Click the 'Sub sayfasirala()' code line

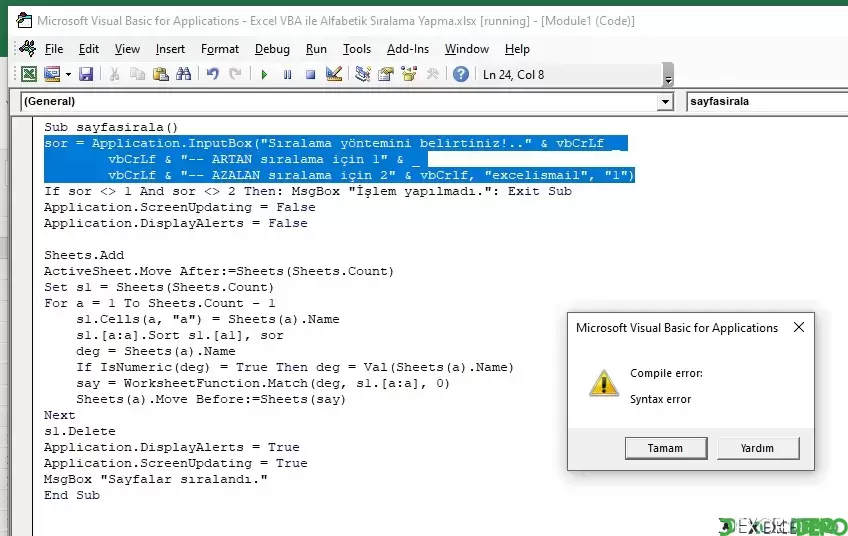tap(111, 127)
